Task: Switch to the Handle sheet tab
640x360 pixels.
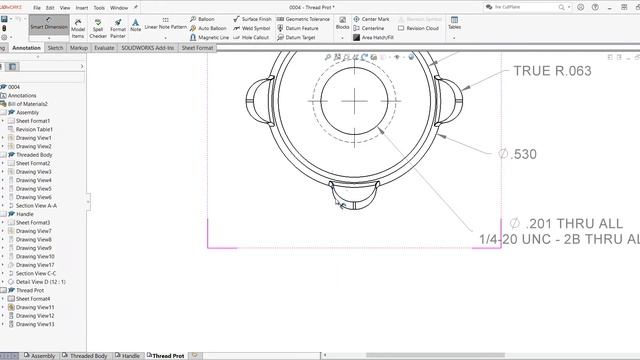Action: [127, 356]
